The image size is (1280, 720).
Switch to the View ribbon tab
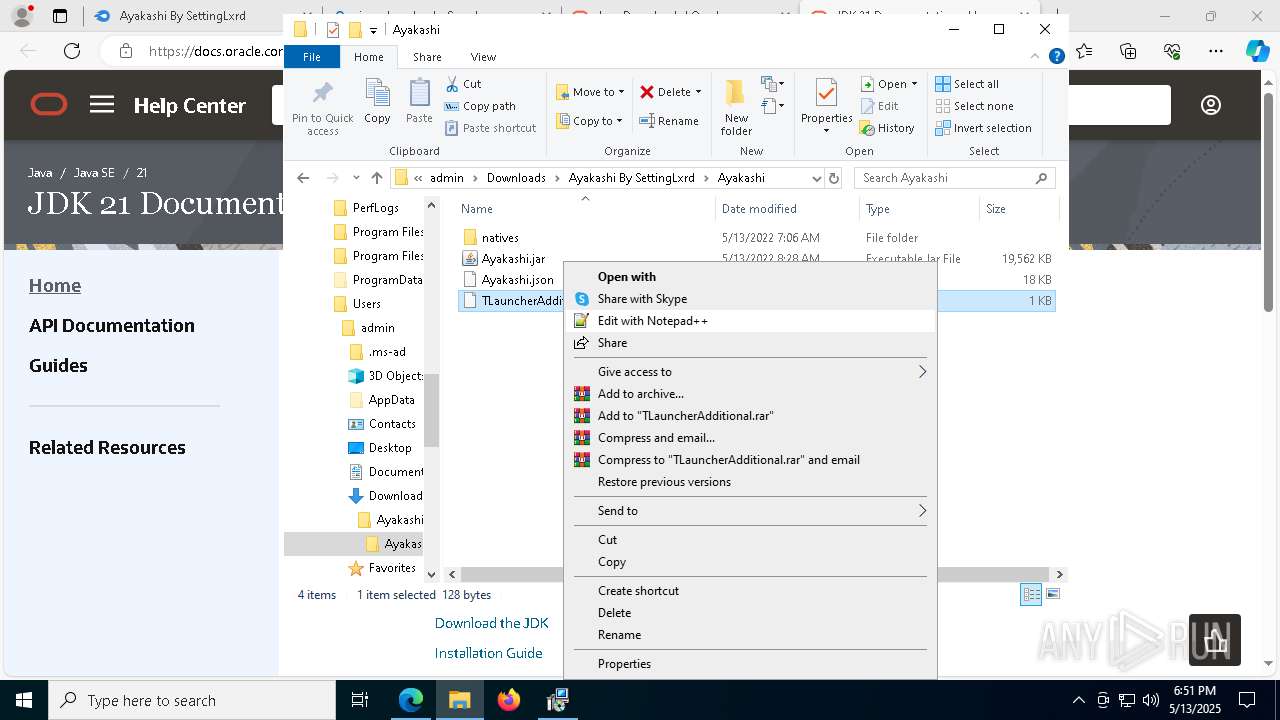click(483, 57)
